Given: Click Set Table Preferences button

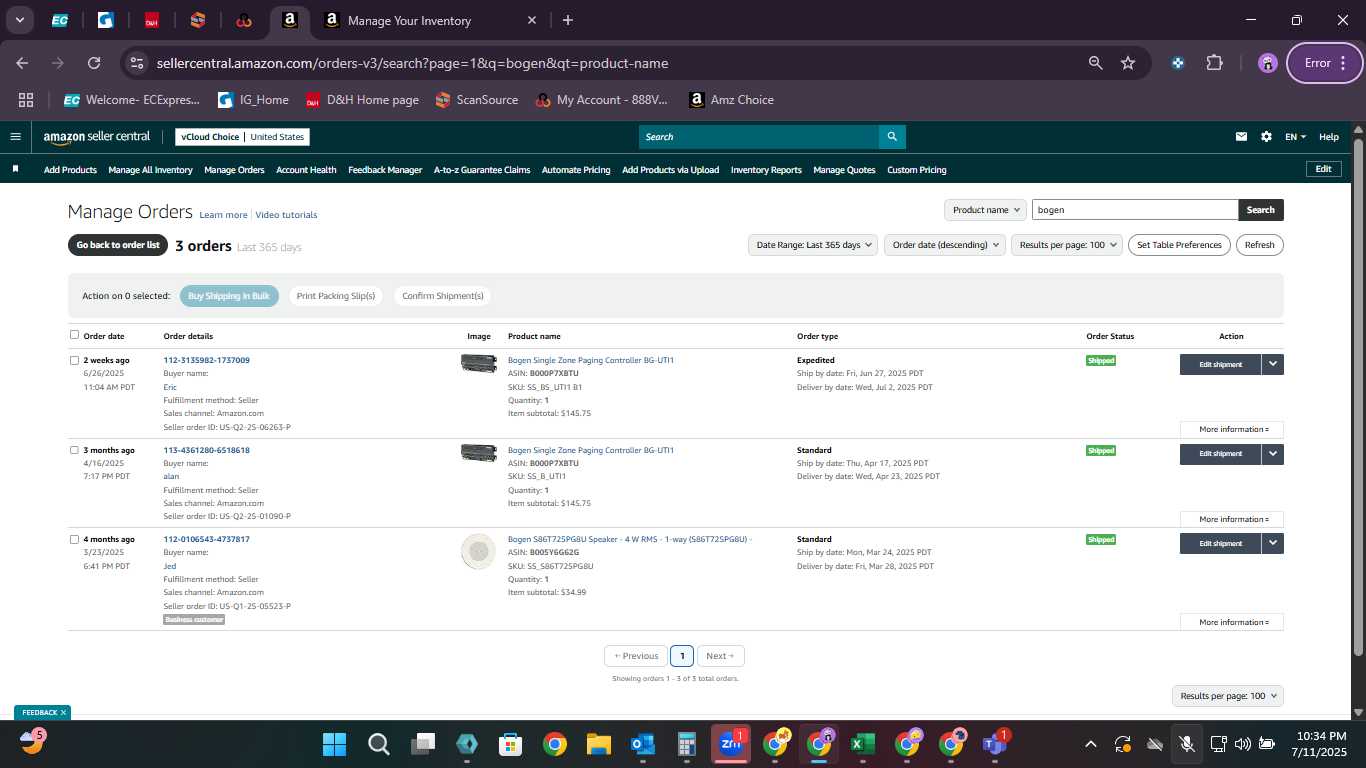Looking at the screenshot, I should (1179, 245).
